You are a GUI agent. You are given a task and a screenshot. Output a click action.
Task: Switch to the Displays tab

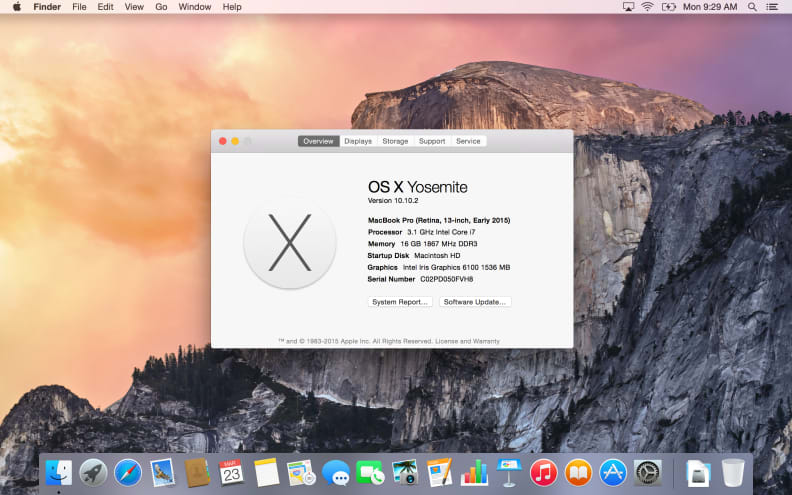point(358,141)
